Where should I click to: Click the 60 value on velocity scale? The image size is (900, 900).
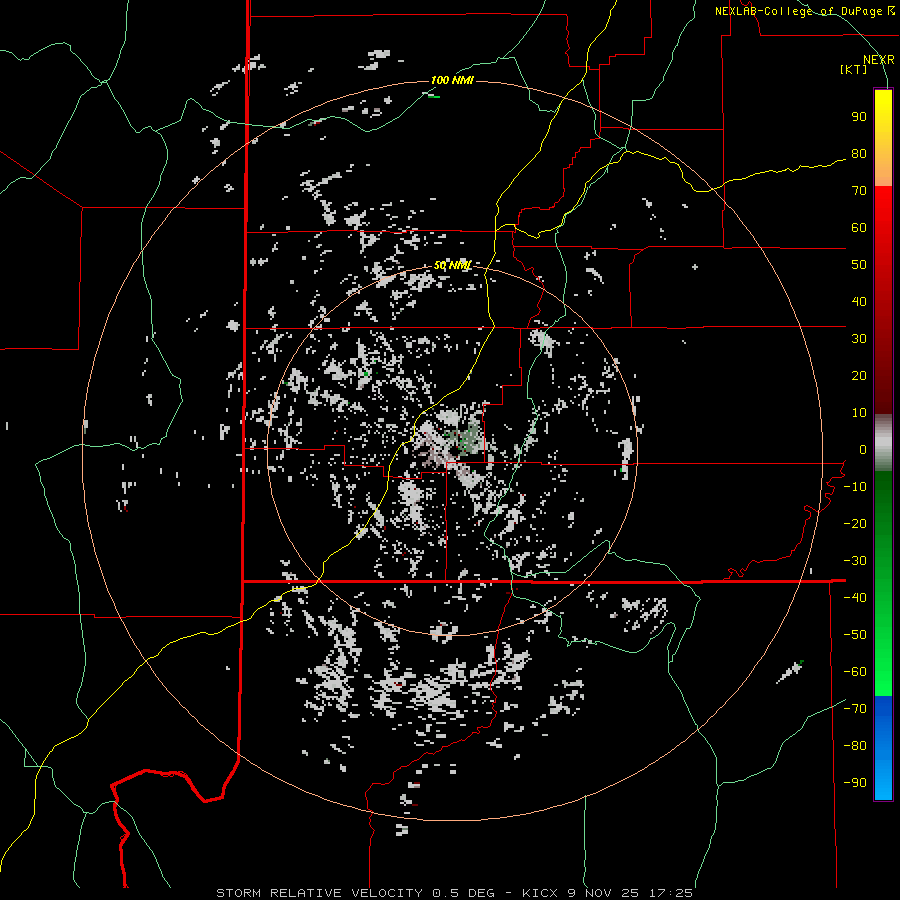pyautogui.click(x=859, y=227)
